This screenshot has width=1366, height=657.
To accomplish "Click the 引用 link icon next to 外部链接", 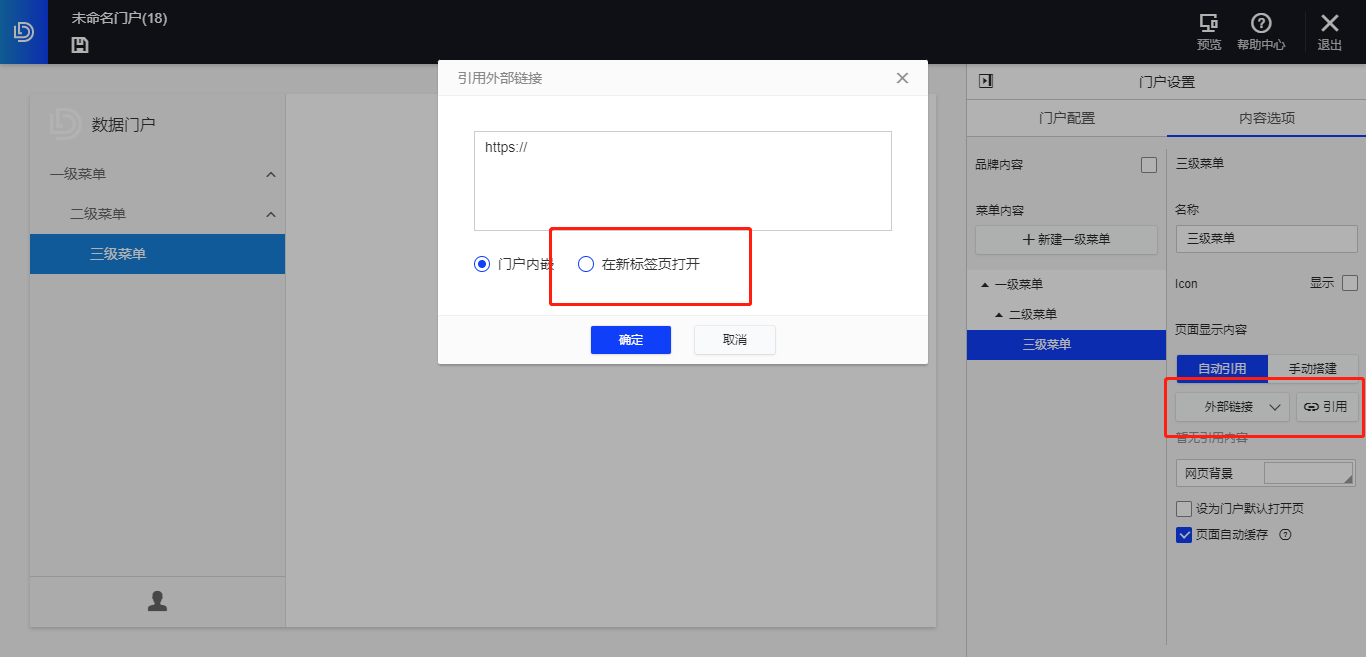I will click(x=1326, y=406).
